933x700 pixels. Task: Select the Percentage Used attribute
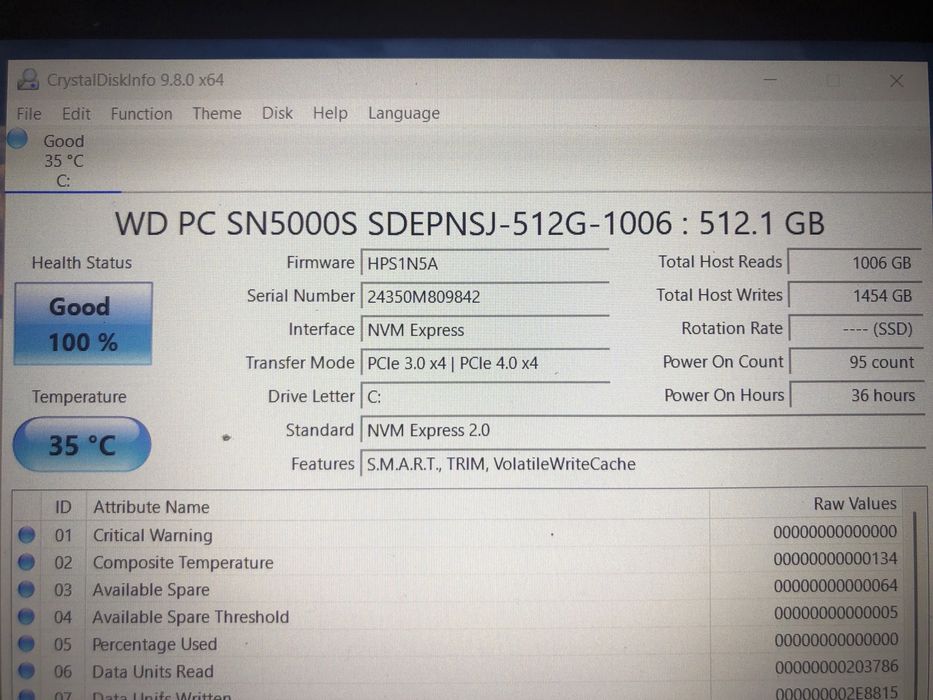pos(458,643)
